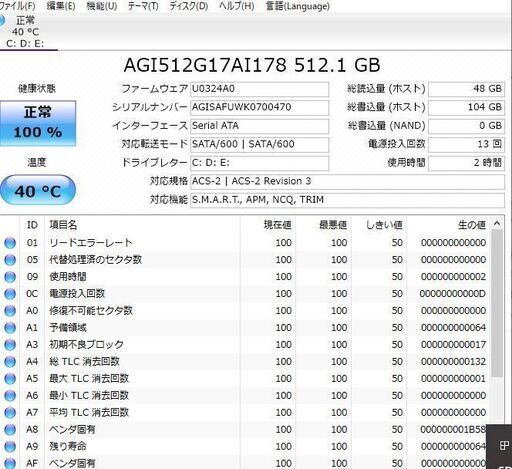The image size is (512, 469).
Task: Click the status icon for row 0C
Action: pos(10,294)
